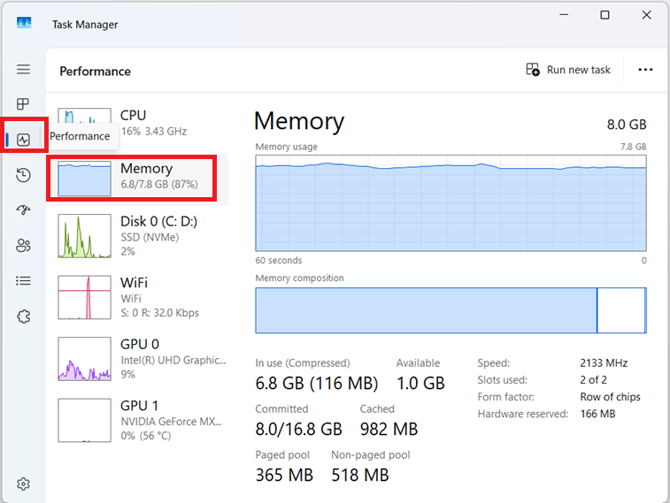670x503 pixels.
Task: Open the App history icon
Action: (x=23, y=175)
